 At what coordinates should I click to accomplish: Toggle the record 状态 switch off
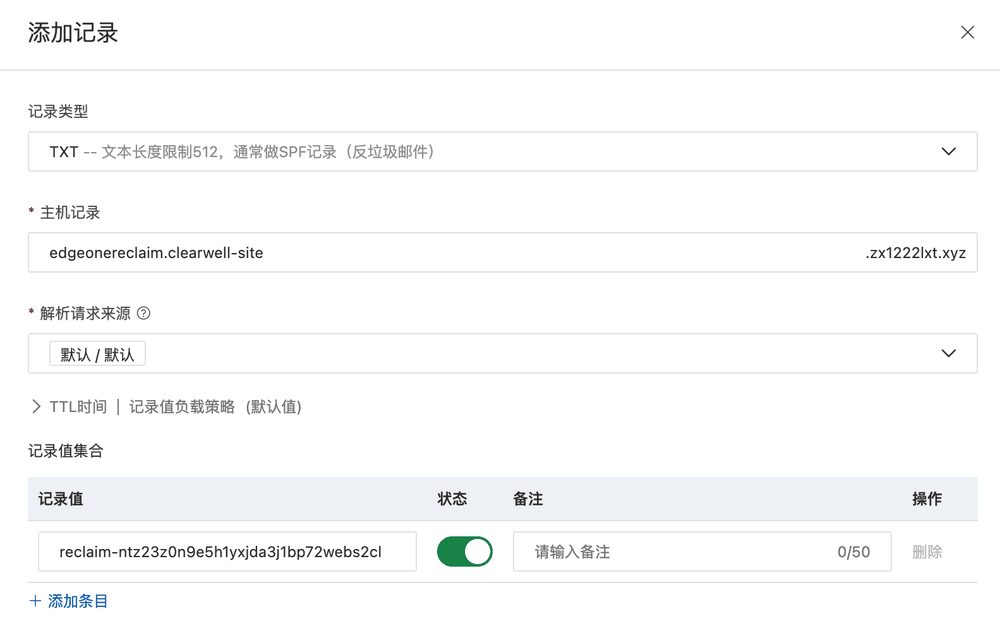pos(464,552)
